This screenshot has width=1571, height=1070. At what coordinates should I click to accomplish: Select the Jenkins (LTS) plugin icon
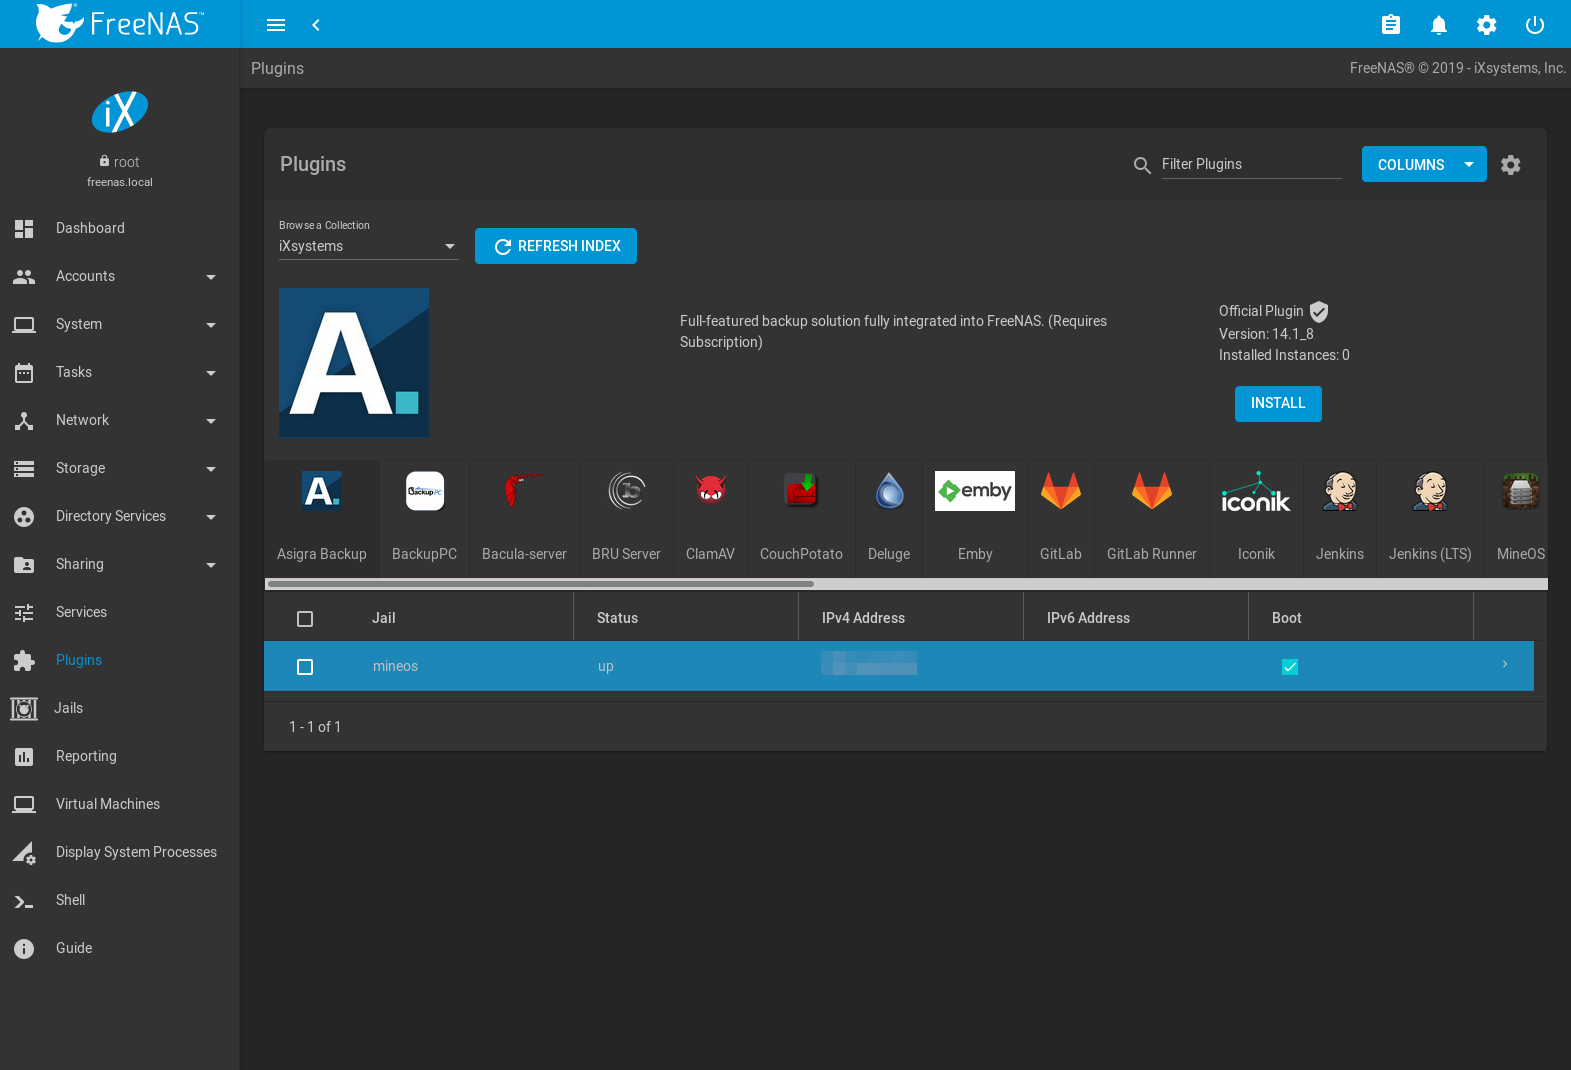[x=1430, y=491]
